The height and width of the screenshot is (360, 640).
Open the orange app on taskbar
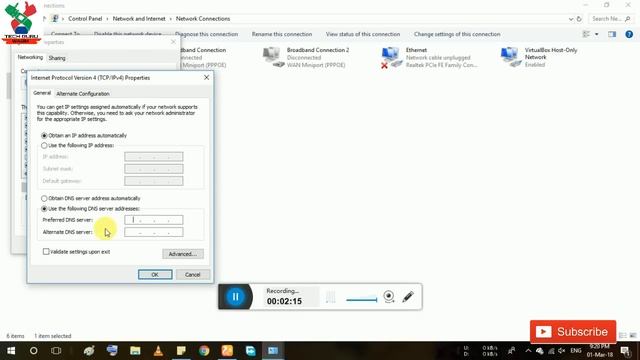pos(227,351)
